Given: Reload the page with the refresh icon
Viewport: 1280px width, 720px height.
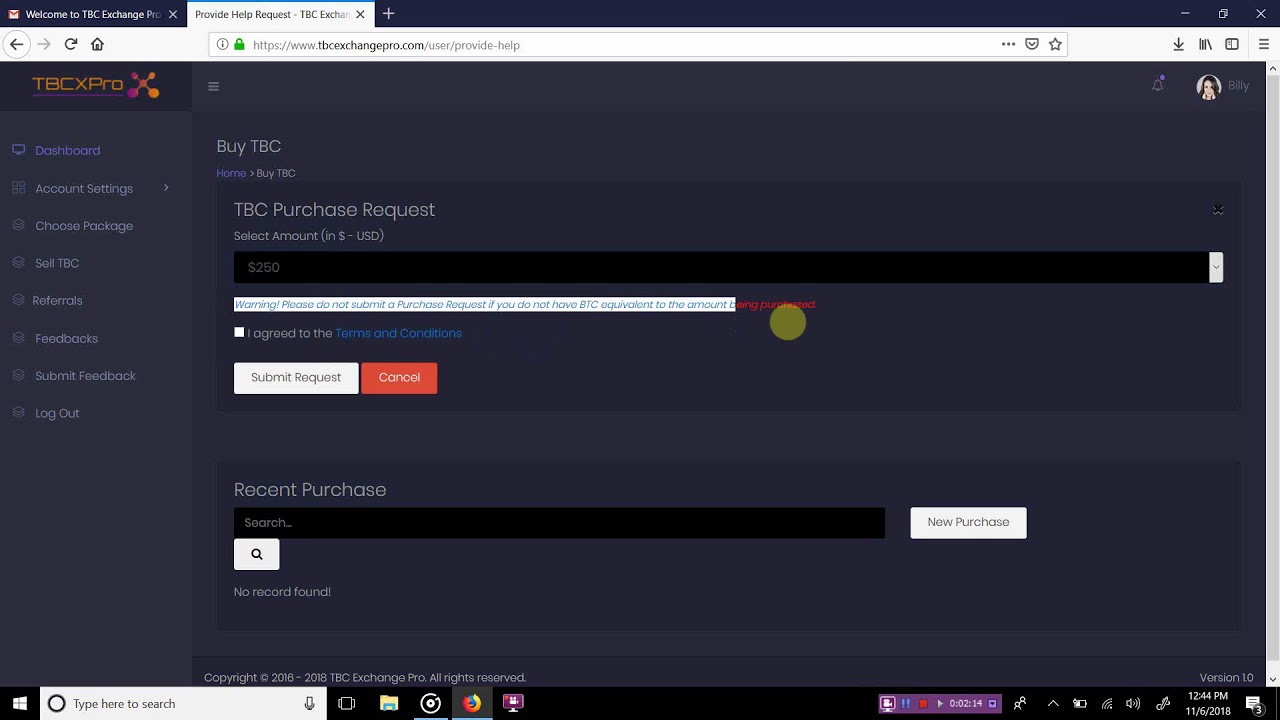Looking at the screenshot, I should click(71, 44).
